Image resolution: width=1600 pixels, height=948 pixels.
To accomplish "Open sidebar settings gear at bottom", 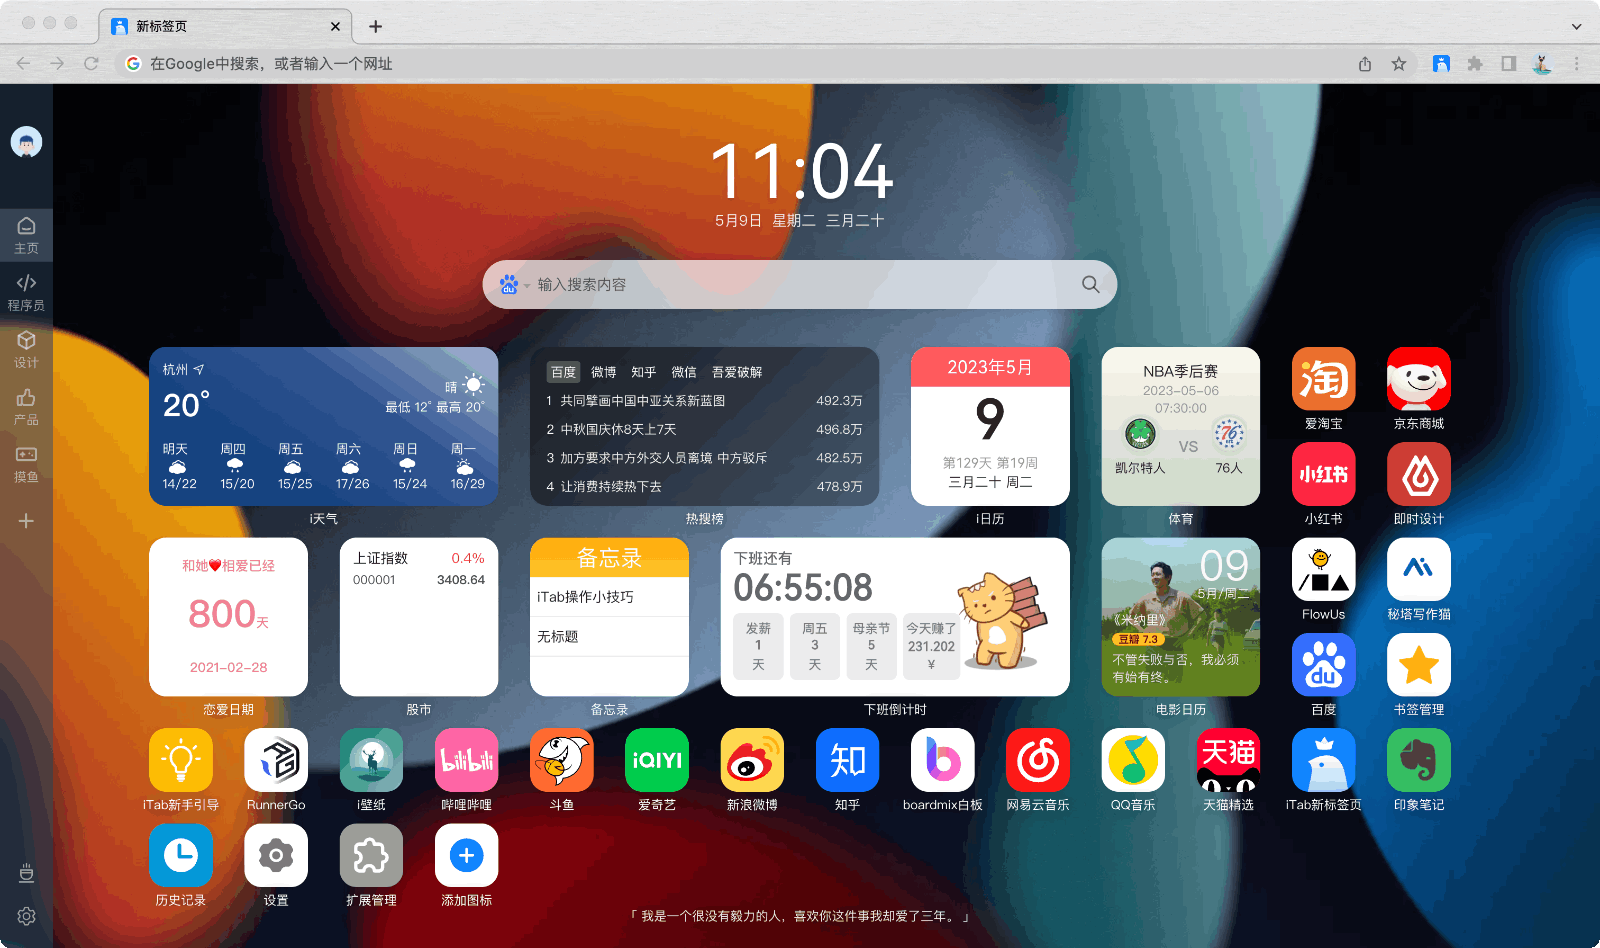I will coord(26,916).
